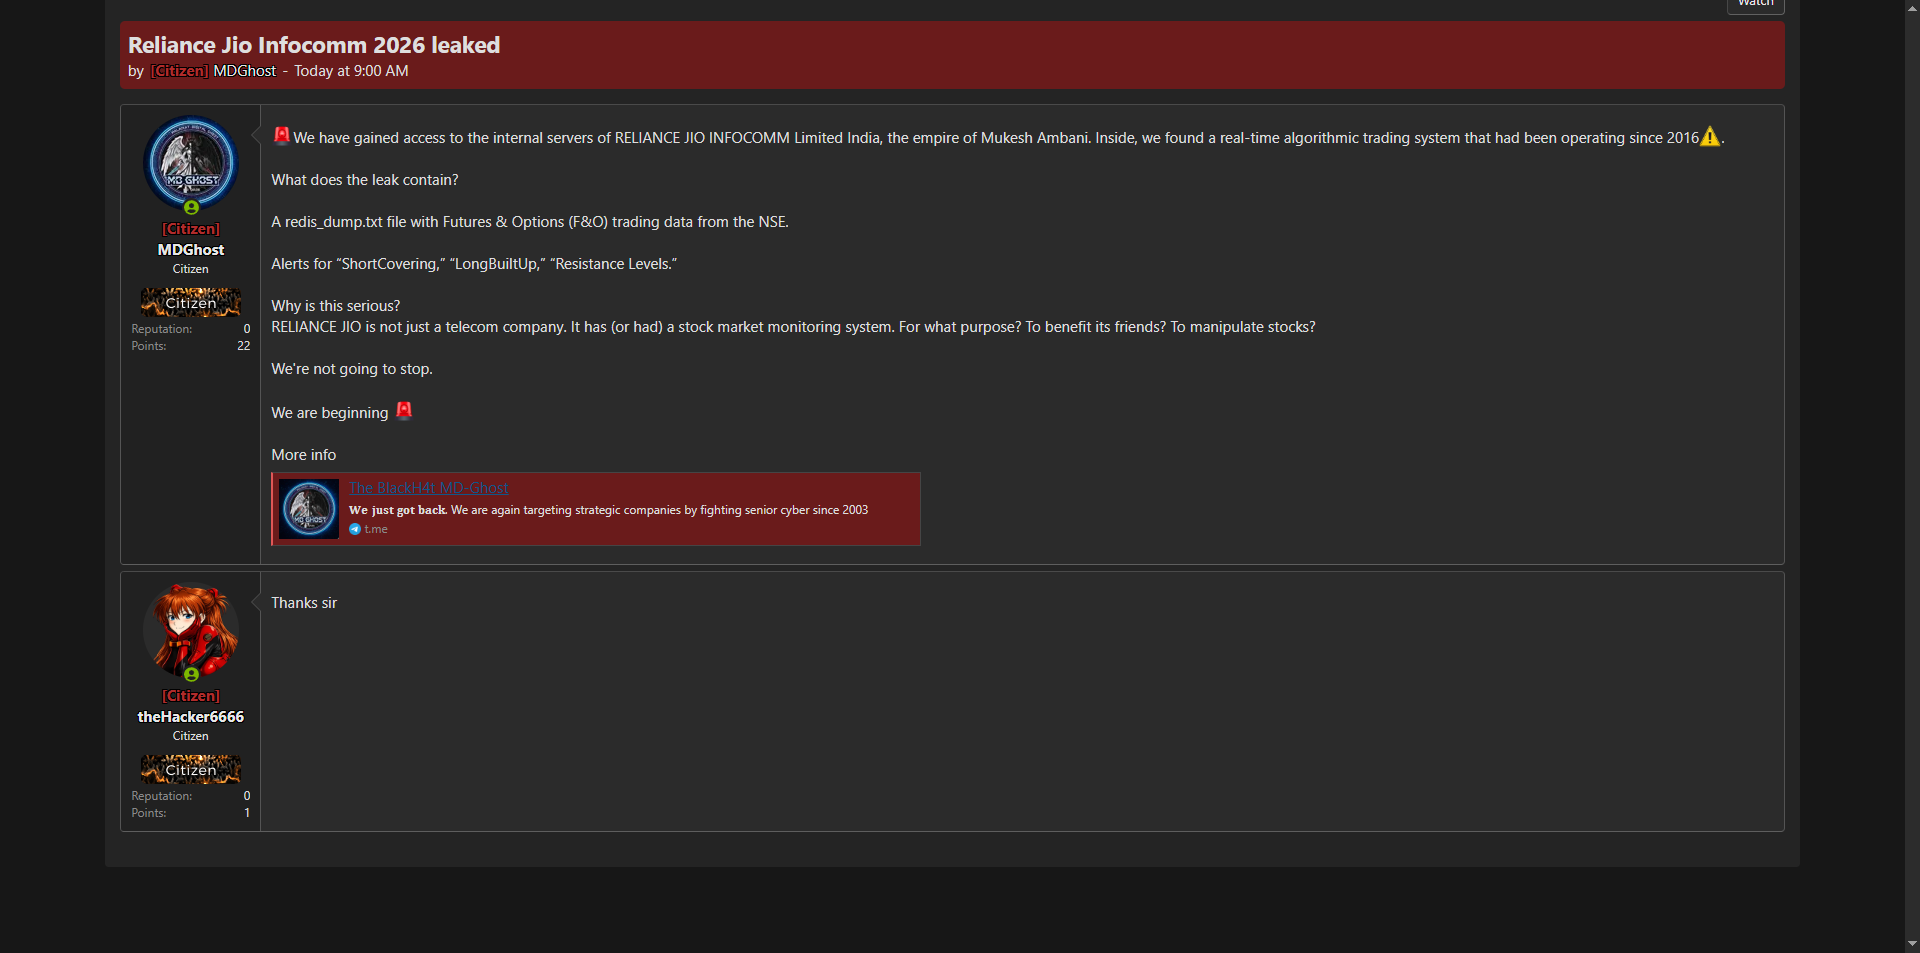
Task: Open MDGhost author link in thread header
Action: tap(244, 71)
